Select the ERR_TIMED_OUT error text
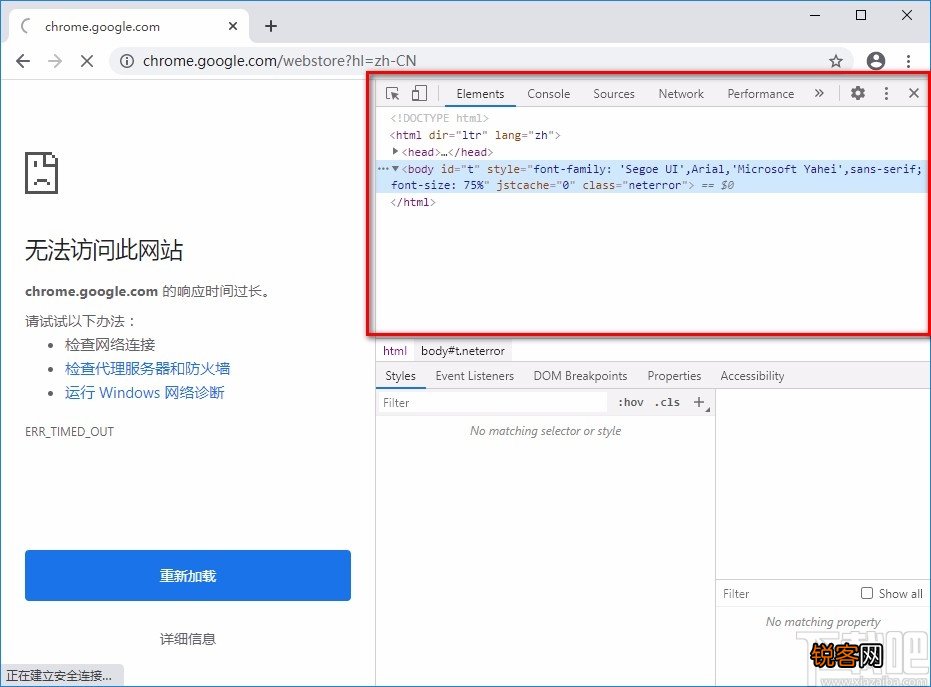The image size is (931, 687). 69,432
